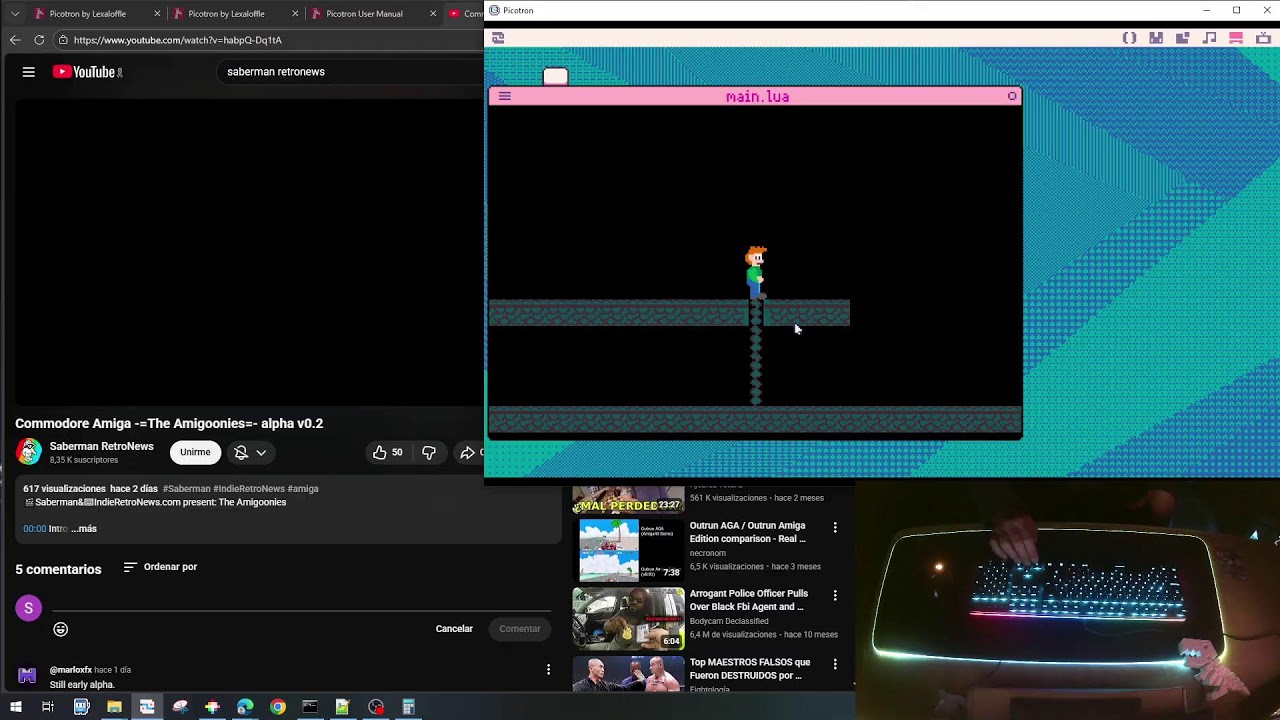The height and width of the screenshot is (720, 1280).
Task: Close the main.lua window
Action: coord(1012,97)
